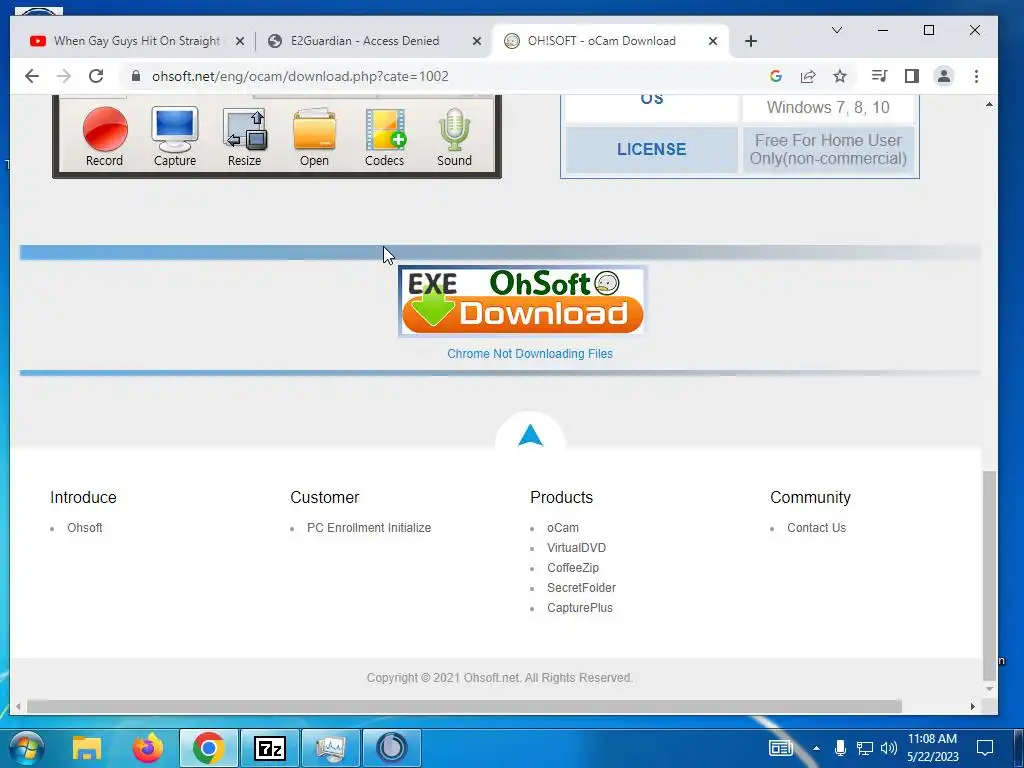1024x768 pixels.
Task: Click the horizontal scrollbar thumb
Action: (464, 707)
